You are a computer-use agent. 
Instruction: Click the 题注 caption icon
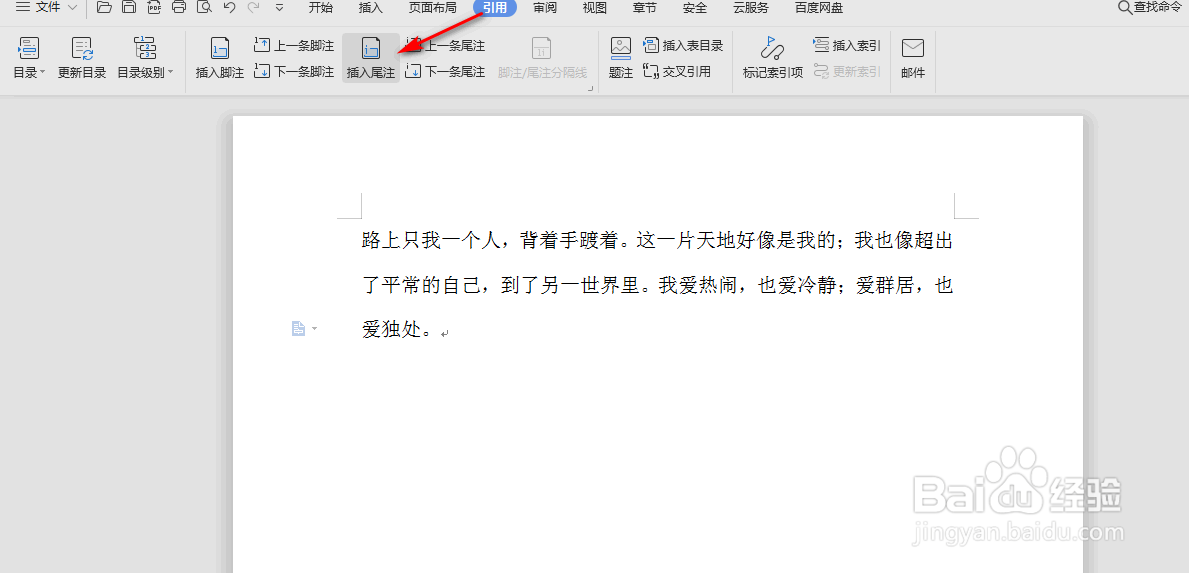click(621, 48)
